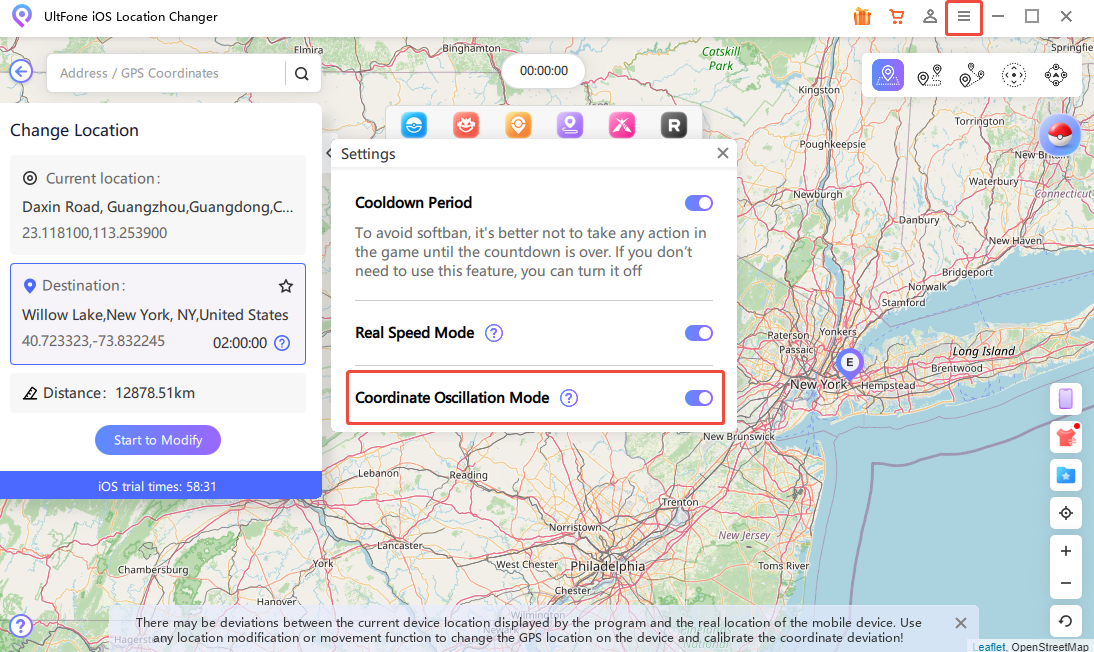The image size is (1094, 652).
Task: Open the red shirt icon with notification
Action: click(1065, 436)
